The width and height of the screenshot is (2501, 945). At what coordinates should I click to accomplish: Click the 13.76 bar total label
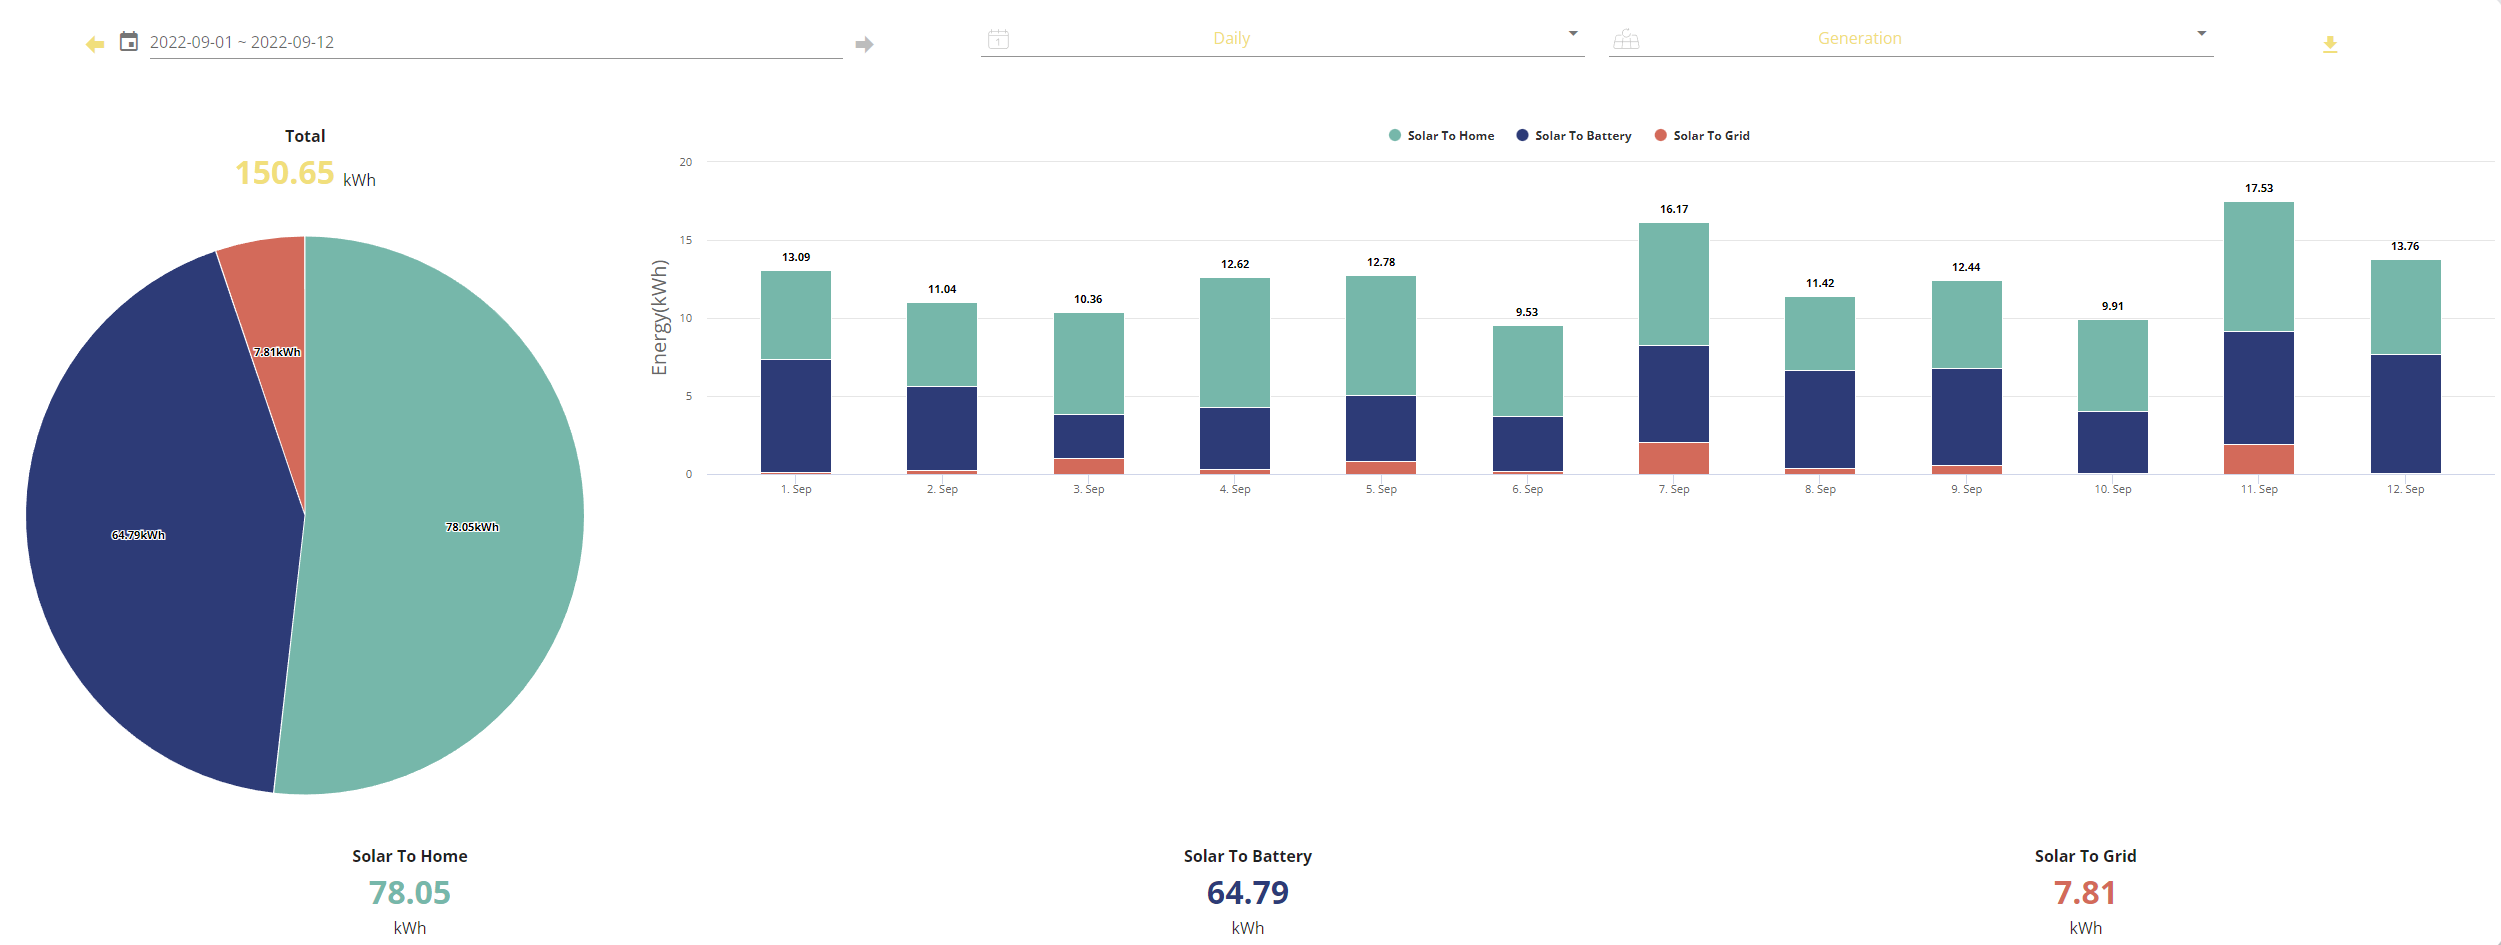click(2405, 246)
